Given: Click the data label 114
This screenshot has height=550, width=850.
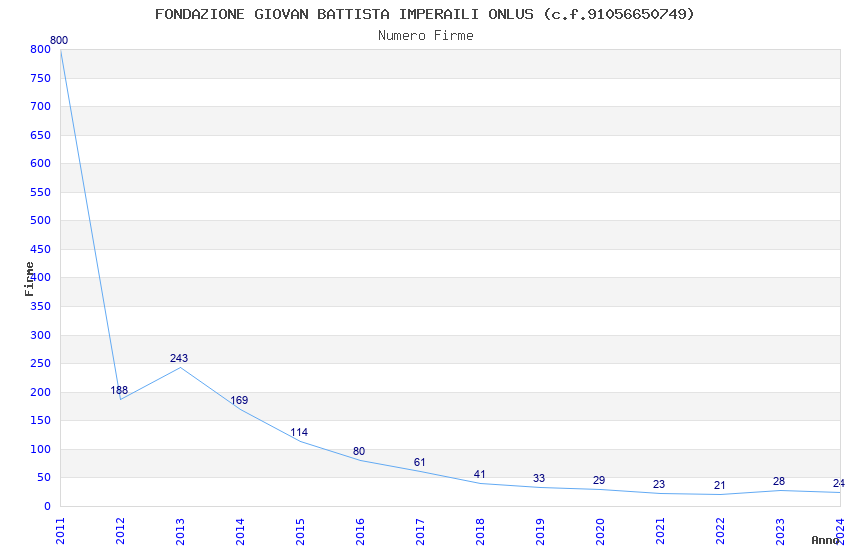Looking at the screenshot, I should [x=299, y=432].
